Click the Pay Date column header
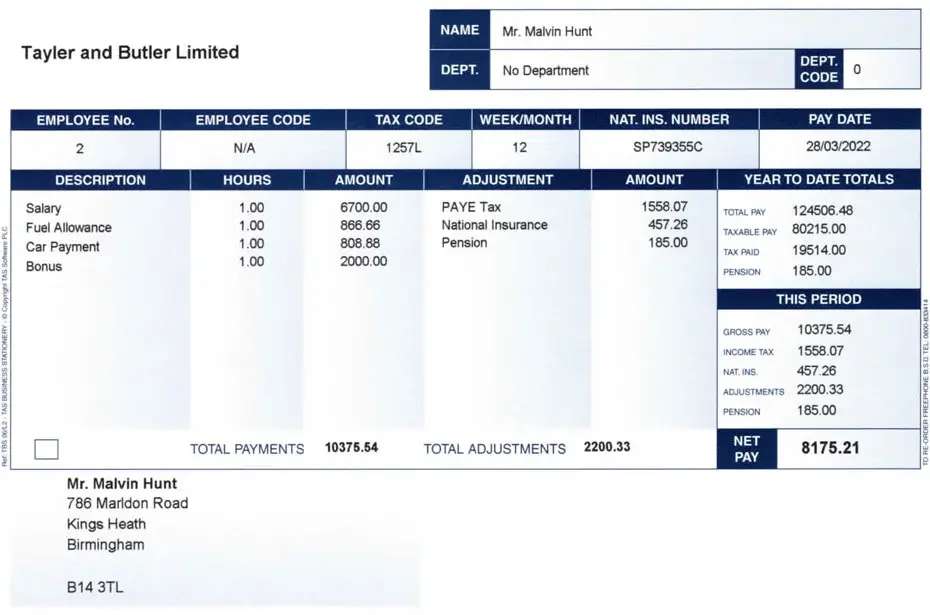 pos(840,119)
